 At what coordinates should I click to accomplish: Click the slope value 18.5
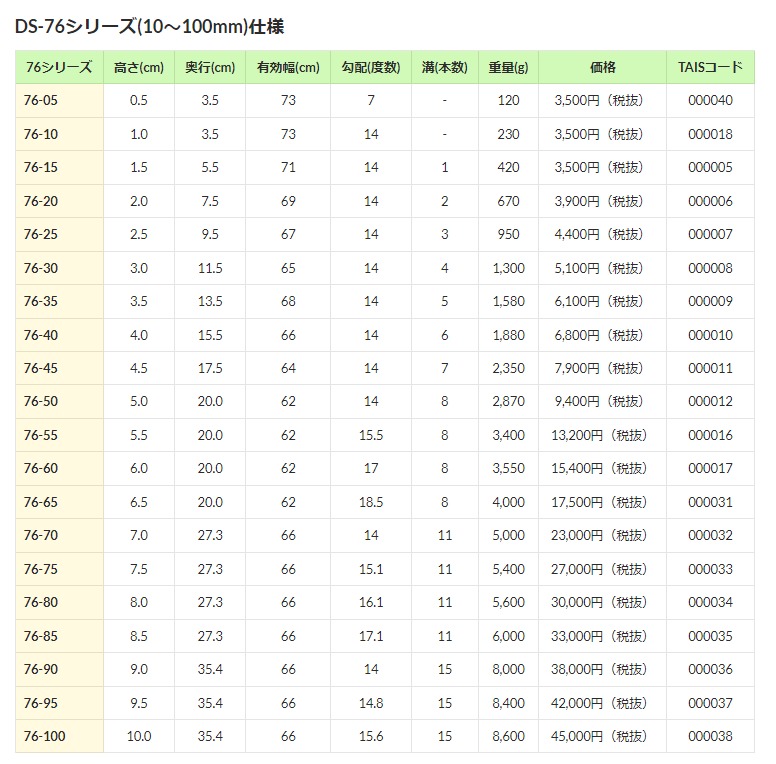point(371,502)
